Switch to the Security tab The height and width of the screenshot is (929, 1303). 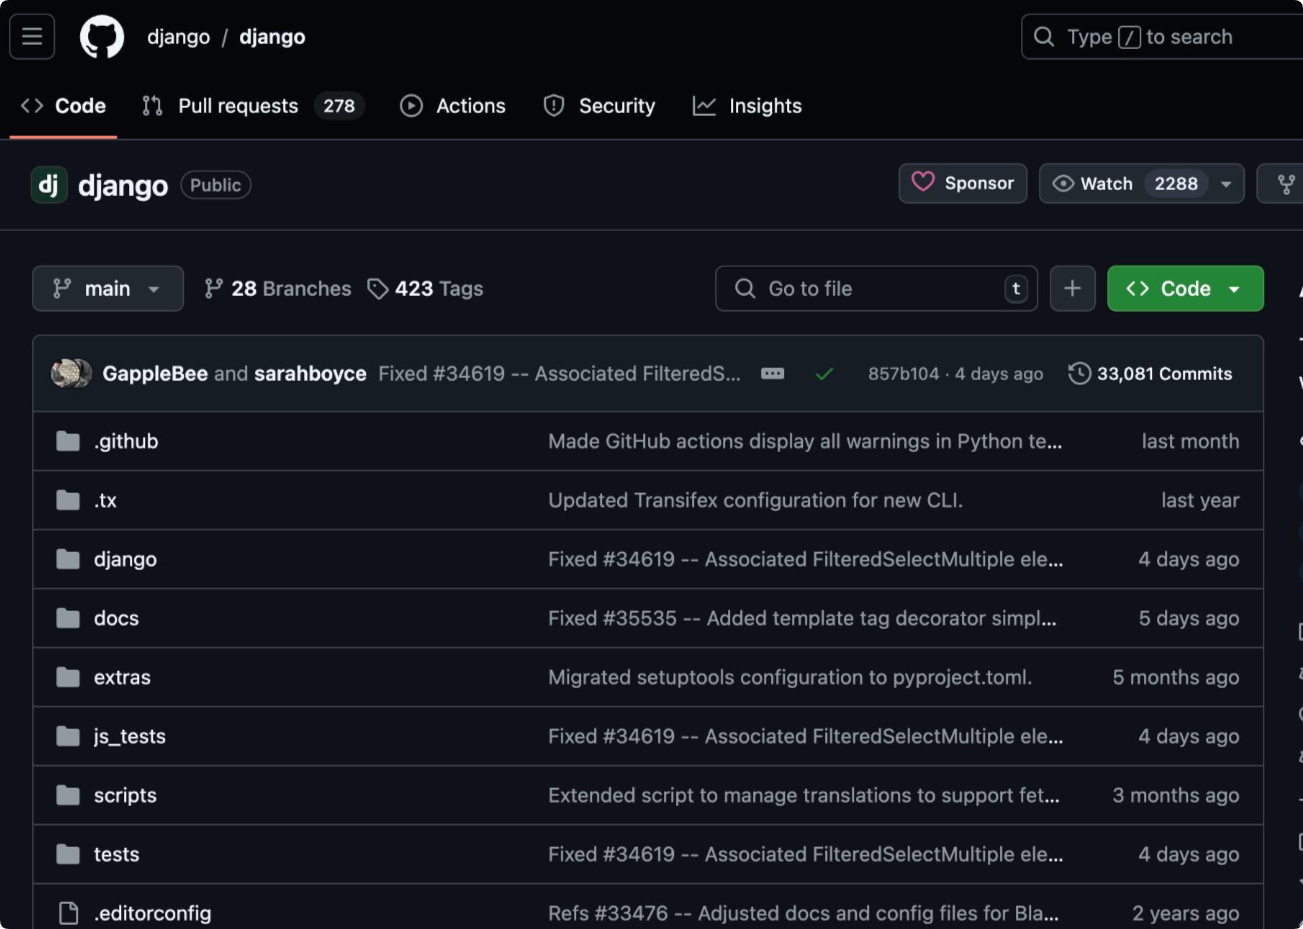[x=599, y=105]
